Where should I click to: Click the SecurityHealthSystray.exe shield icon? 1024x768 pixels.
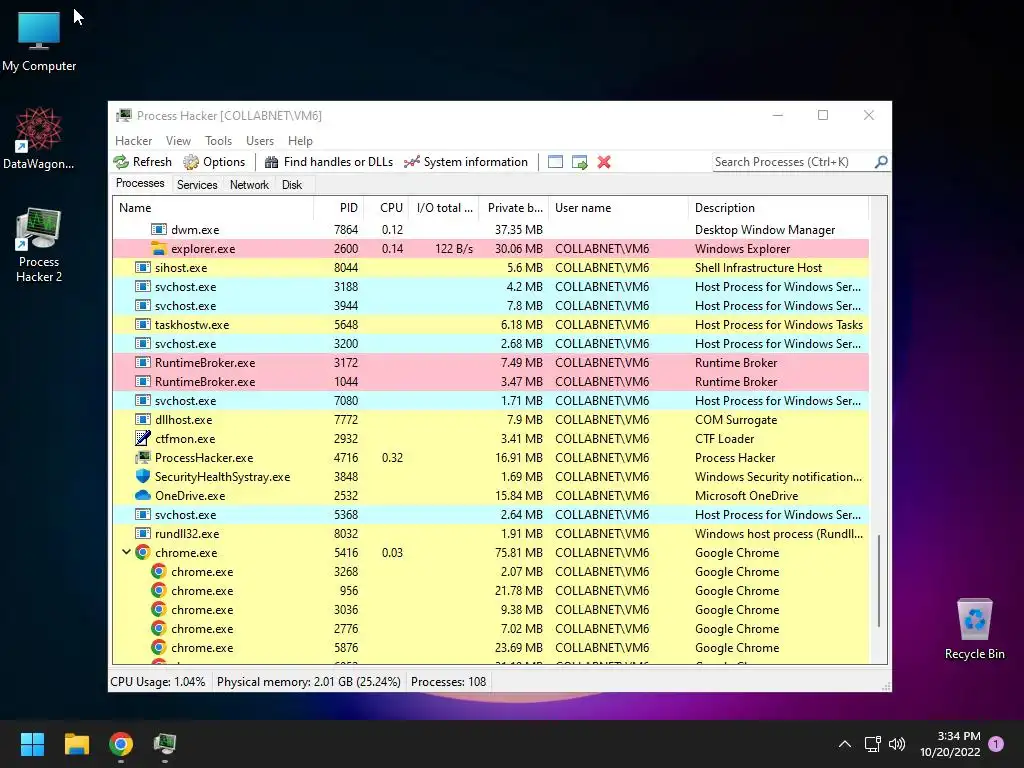pyautogui.click(x=142, y=476)
